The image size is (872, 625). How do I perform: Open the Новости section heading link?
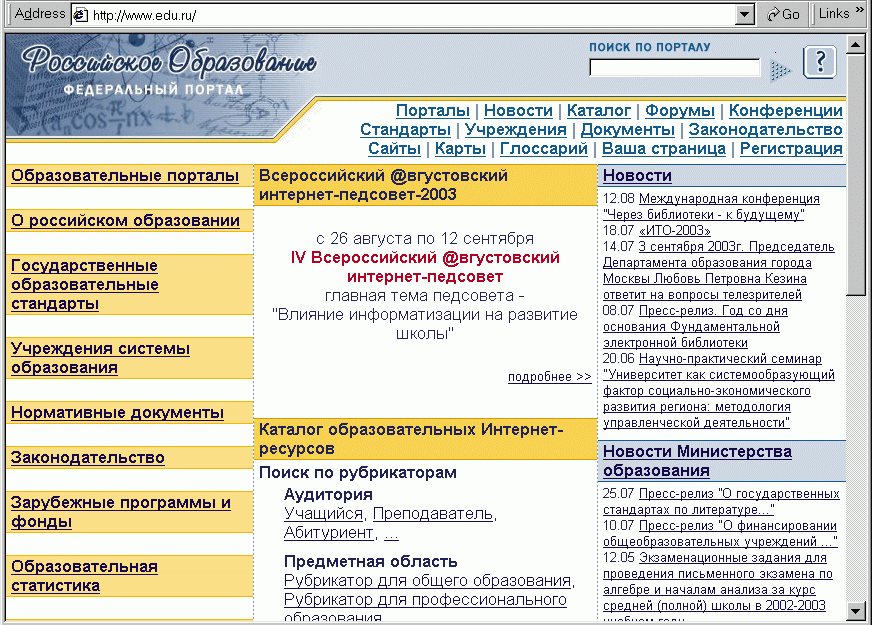637,176
